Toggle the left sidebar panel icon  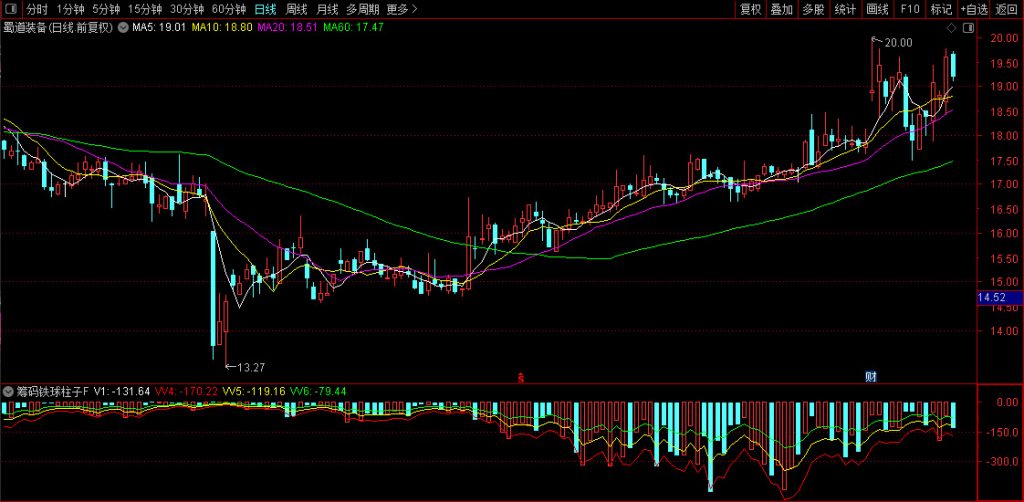11,9
